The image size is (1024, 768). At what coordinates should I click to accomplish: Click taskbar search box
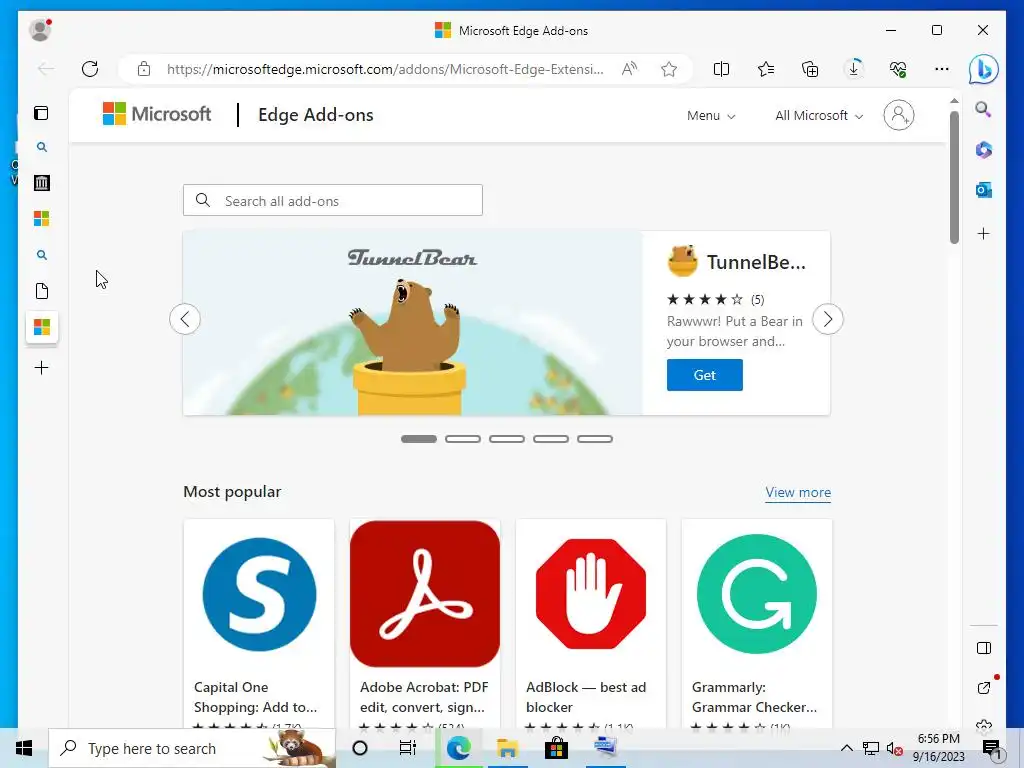pyautogui.click(x=192, y=748)
